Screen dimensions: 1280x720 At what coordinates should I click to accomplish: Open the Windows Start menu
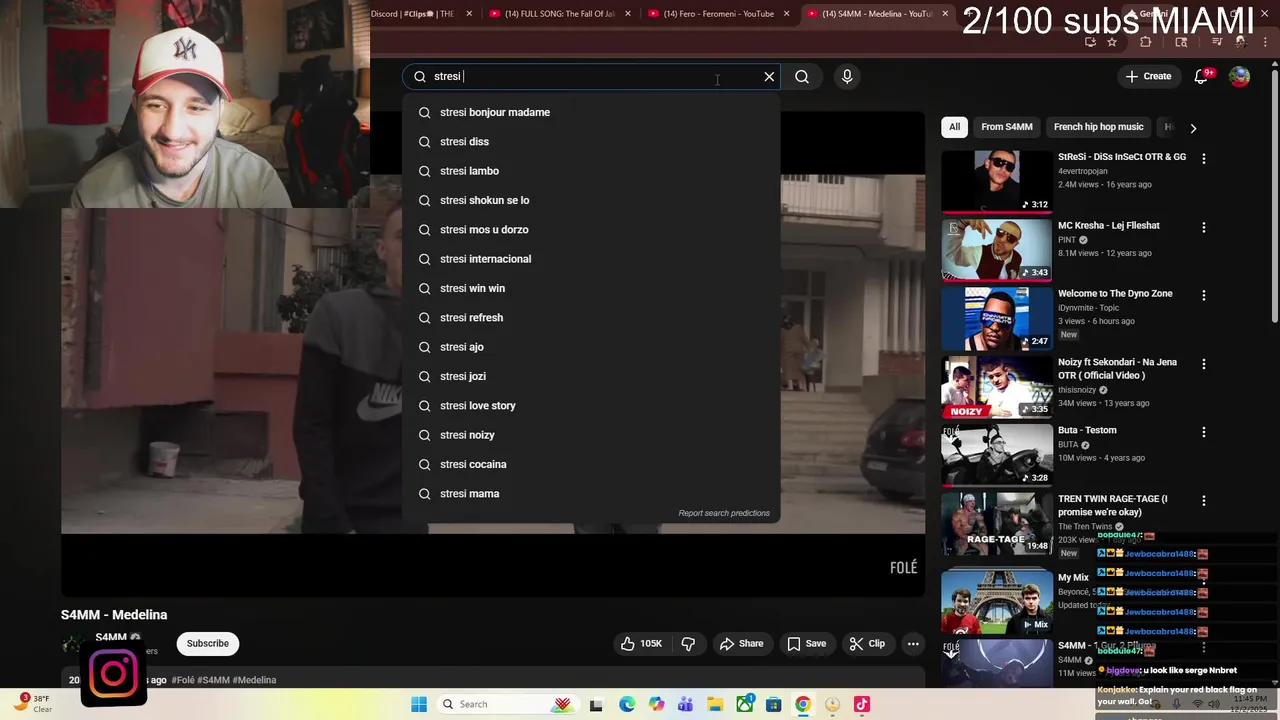point(419,704)
